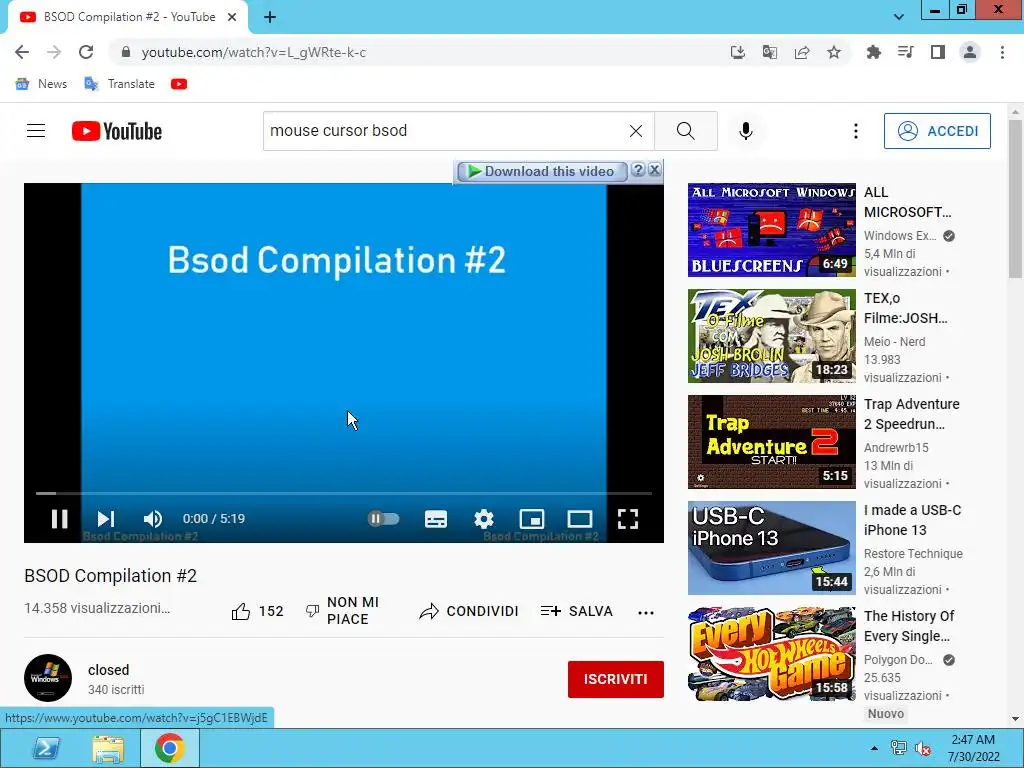Open tab search chevron in title bar
The width and height of the screenshot is (1024, 768).
point(899,17)
